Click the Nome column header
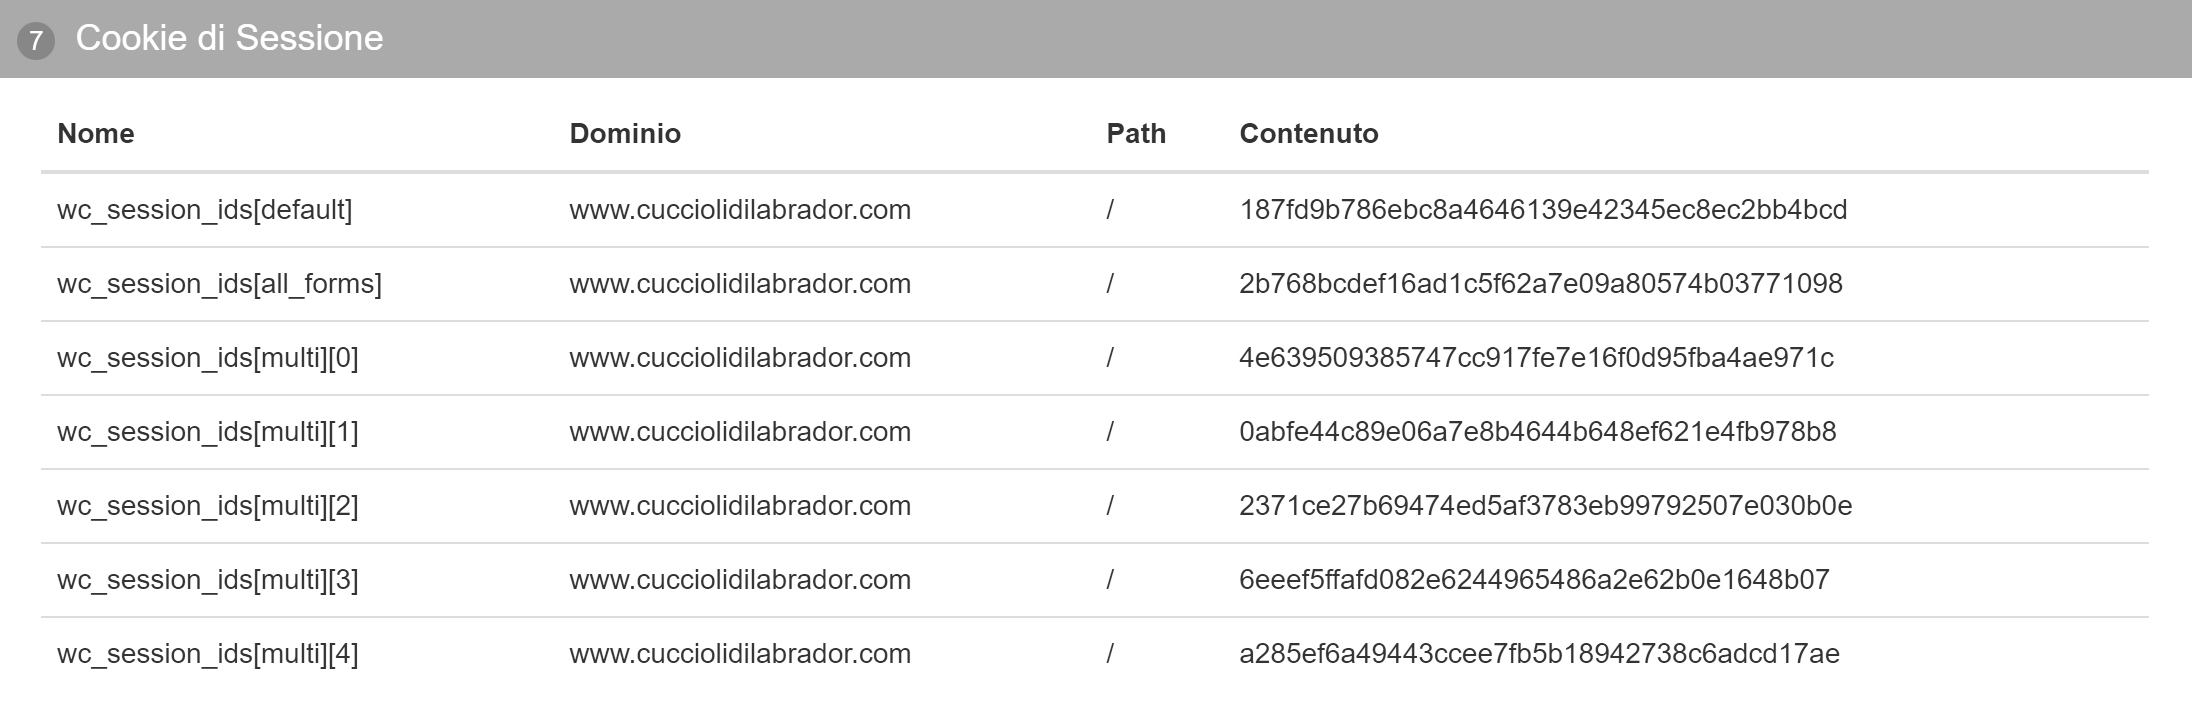 coord(96,134)
